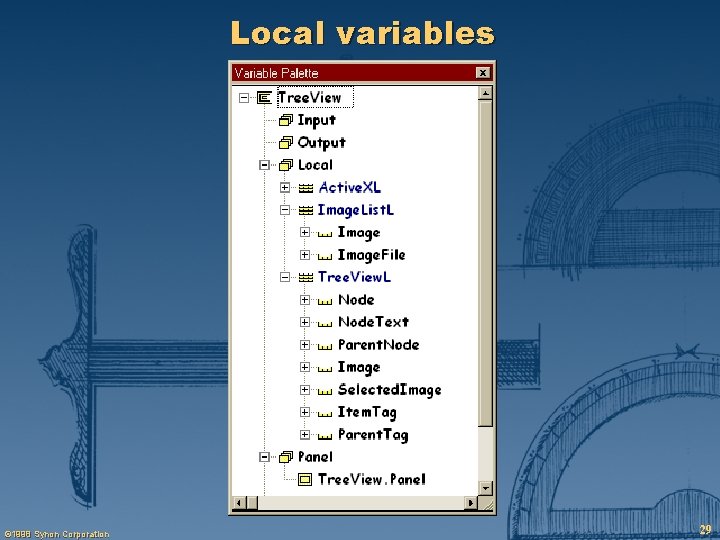The image size is (720, 540).
Task: Select the ImageFile label
Action: [x=371, y=255]
